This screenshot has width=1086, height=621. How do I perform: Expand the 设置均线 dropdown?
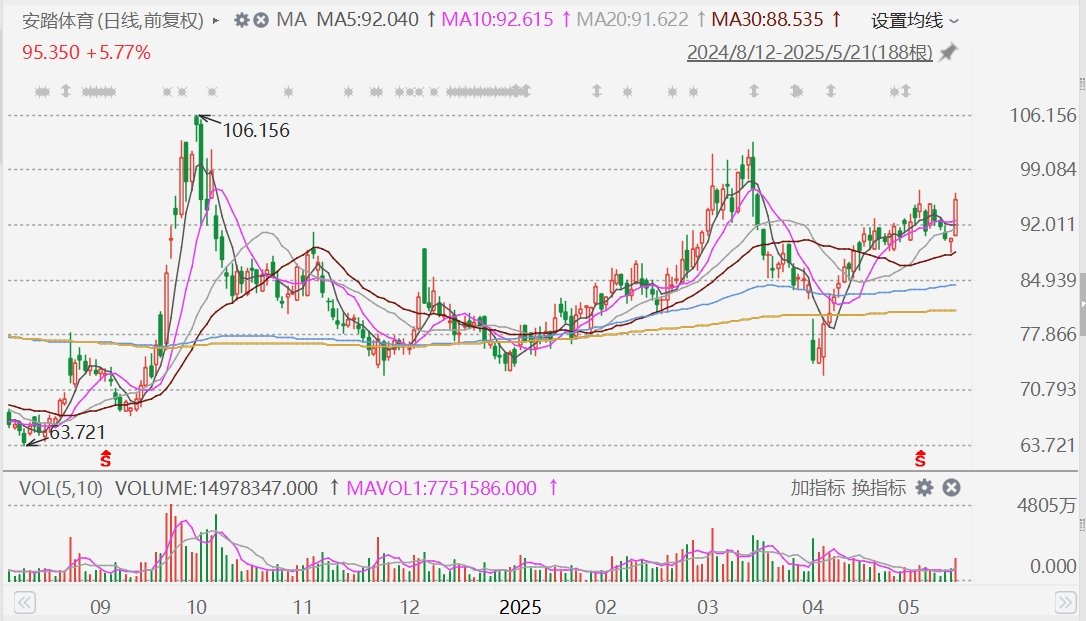coord(914,21)
